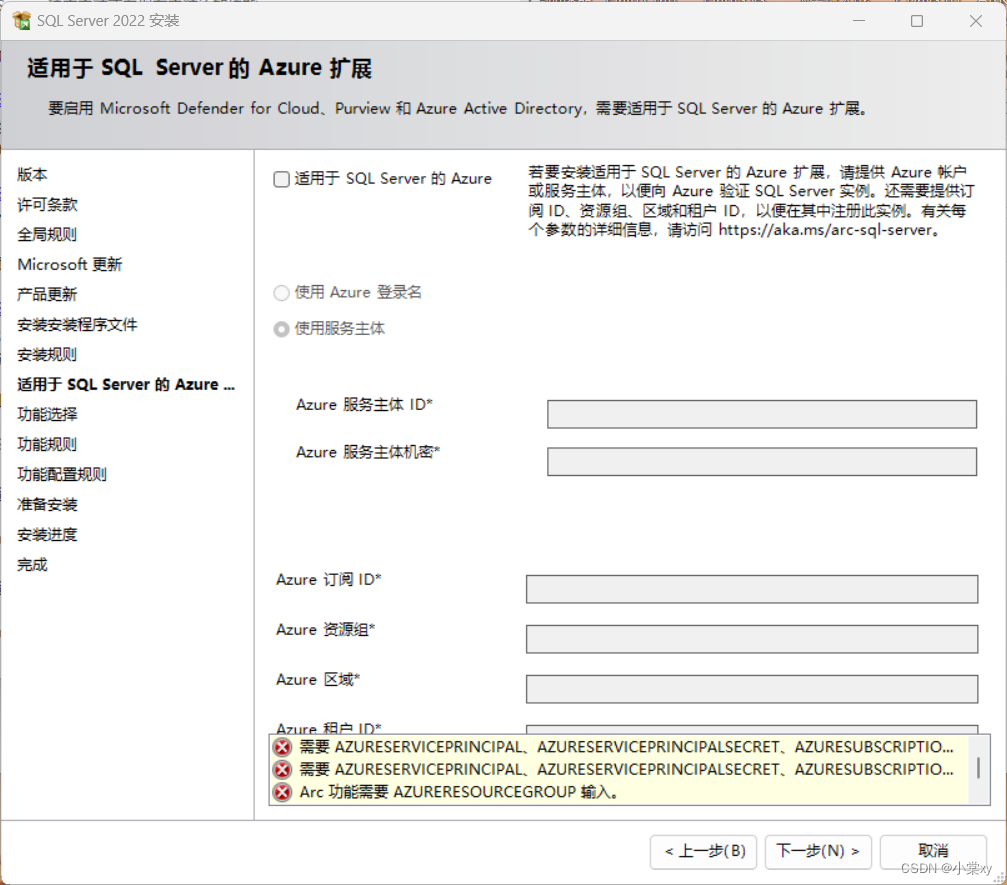The width and height of the screenshot is (1007, 885).
Task: Click the Azure 订阅 ID input field
Action: click(x=751, y=589)
